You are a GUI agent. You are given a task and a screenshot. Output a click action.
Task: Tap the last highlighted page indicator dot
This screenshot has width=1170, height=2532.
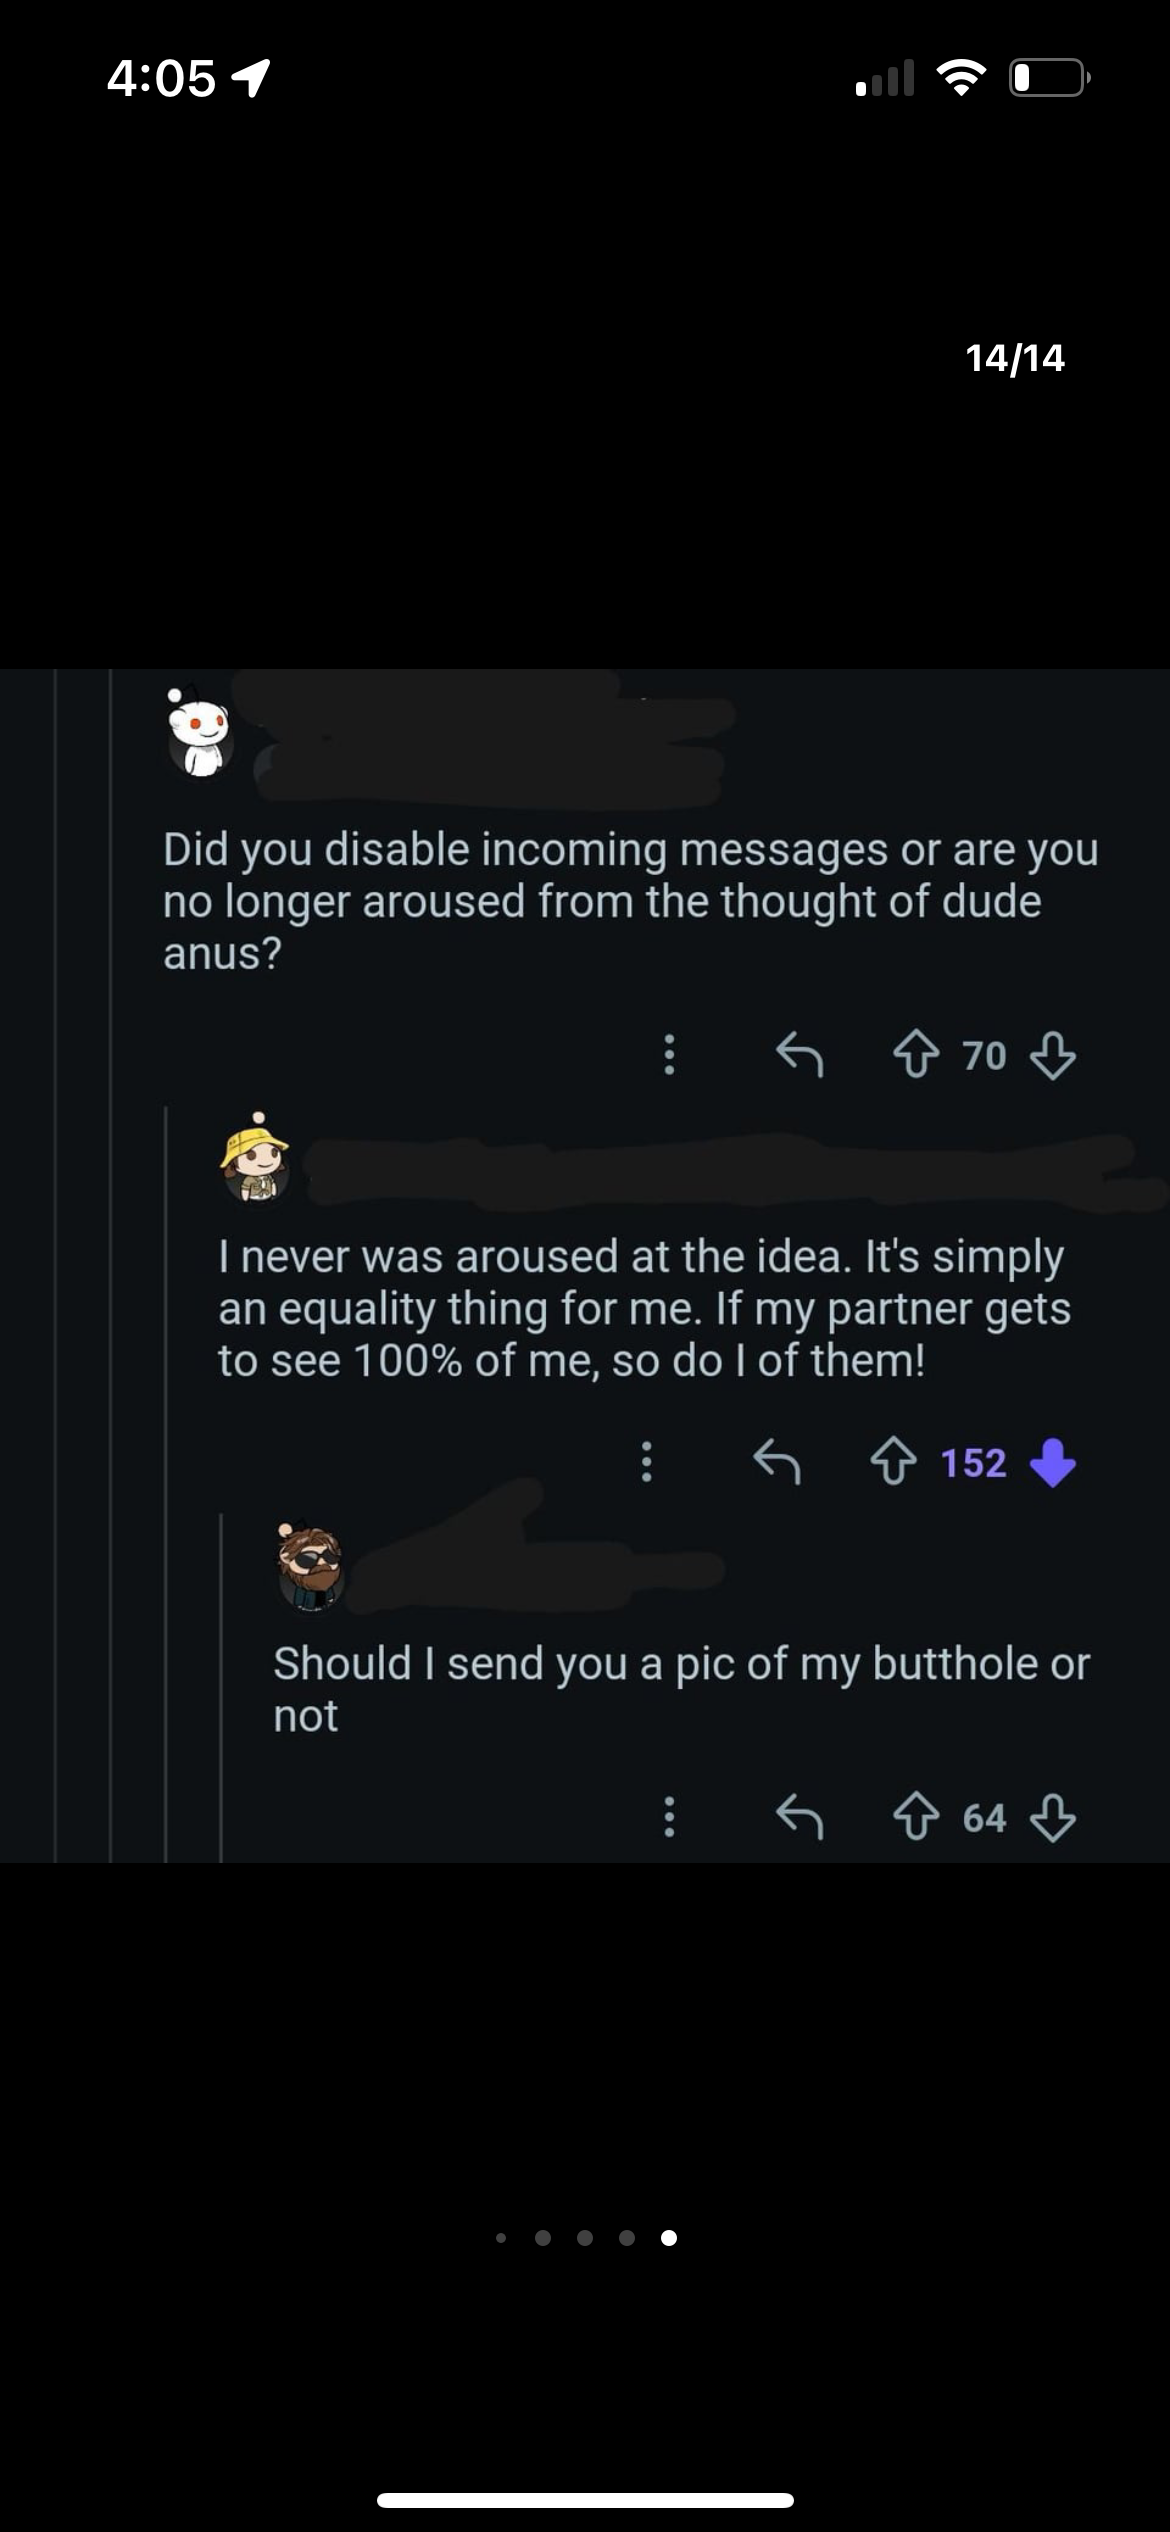[x=669, y=2237]
